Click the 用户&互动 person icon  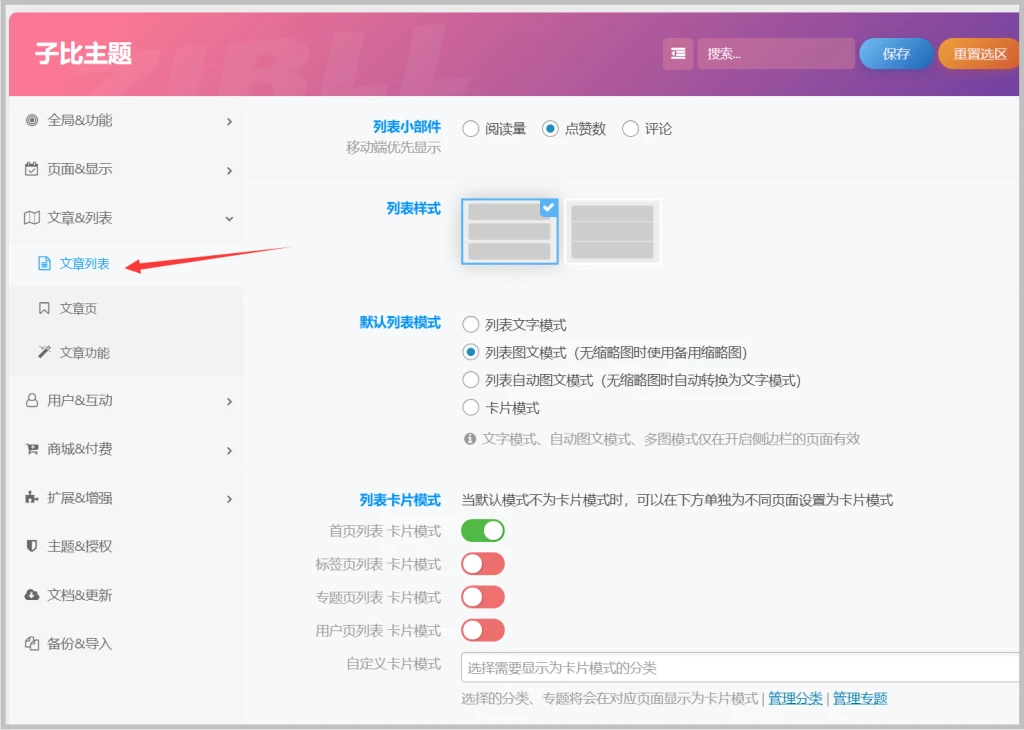(31, 401)
